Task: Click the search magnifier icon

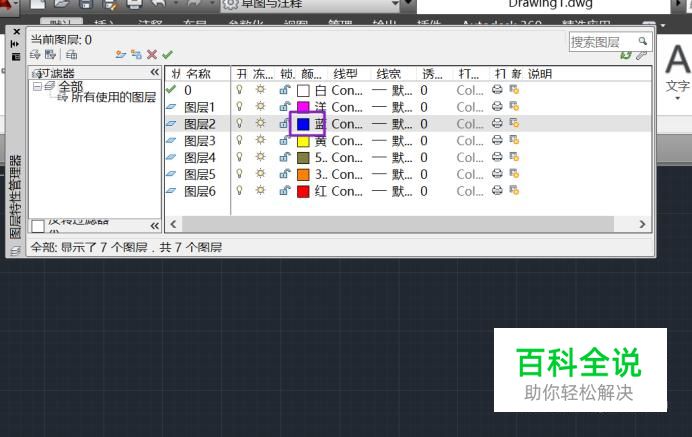Action: tap(643, 41)
